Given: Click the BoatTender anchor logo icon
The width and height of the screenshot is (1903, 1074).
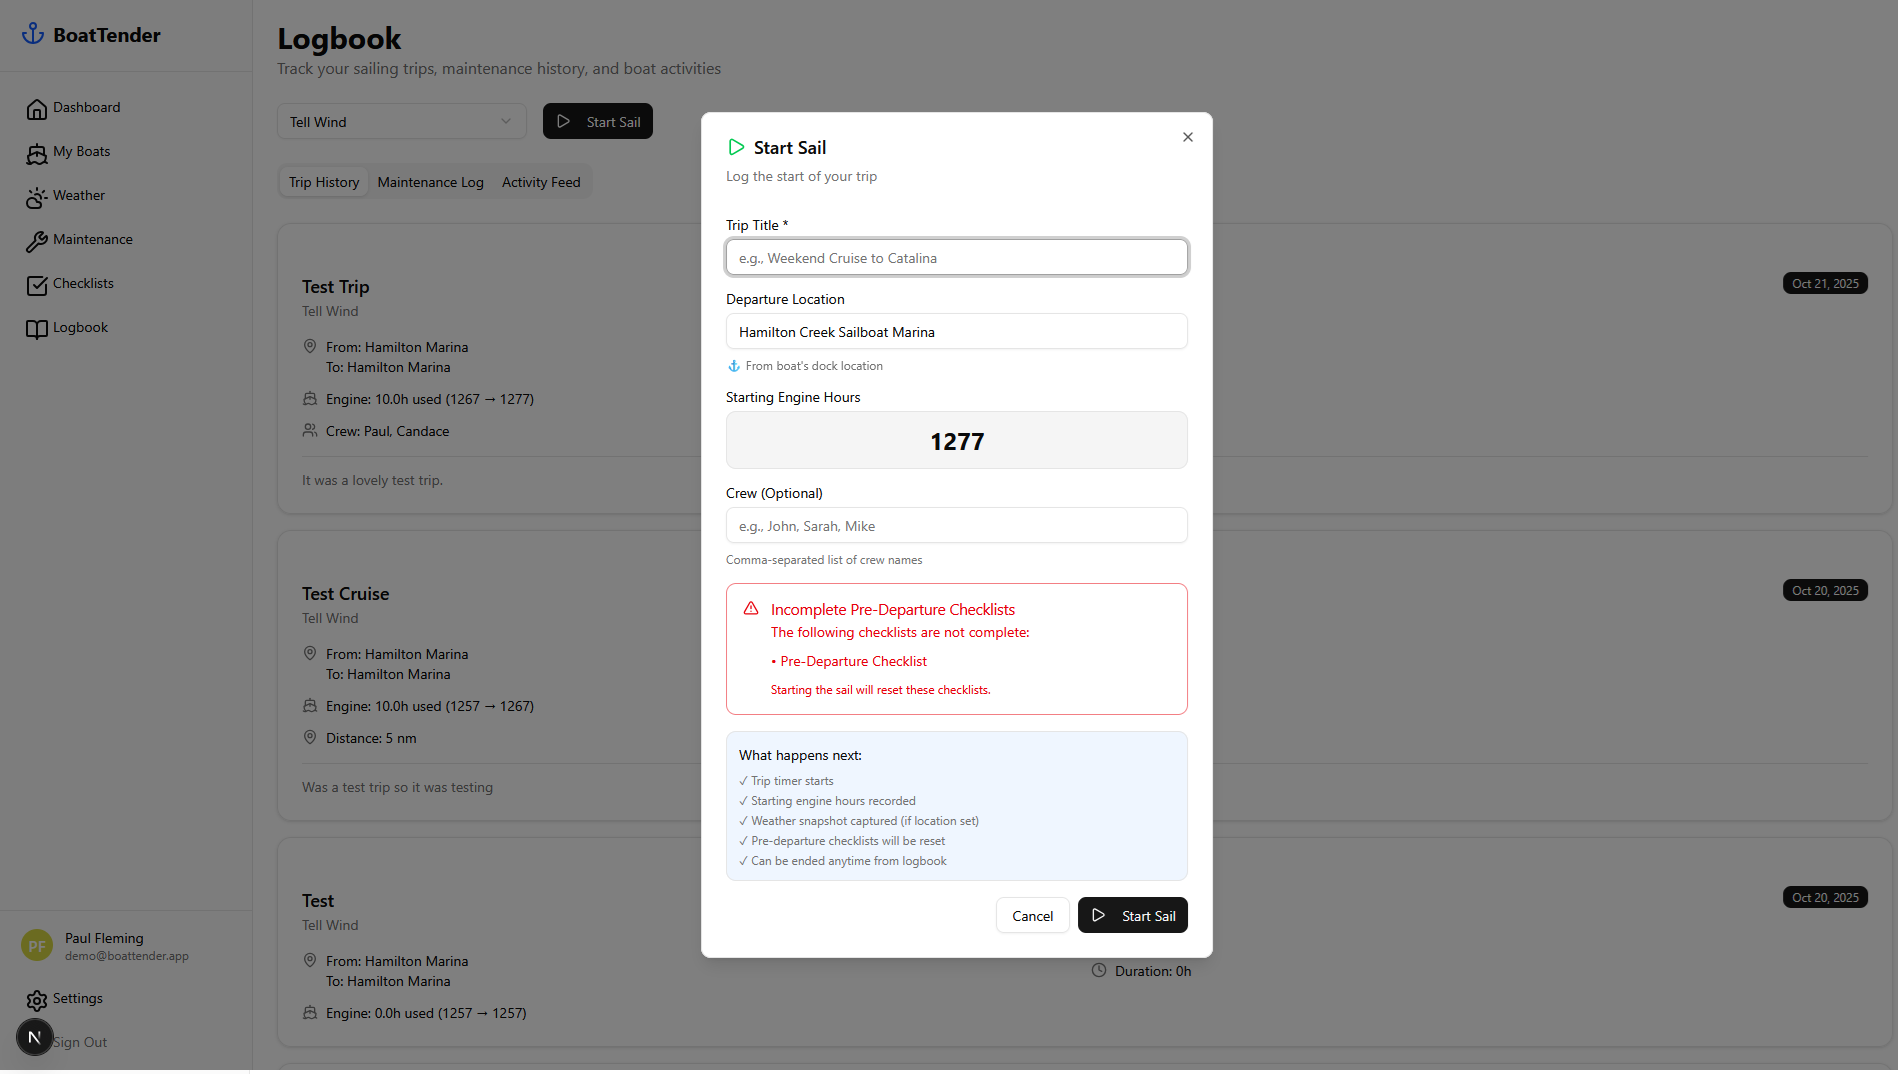Looking at the screenshot, I should click(33, 34).
